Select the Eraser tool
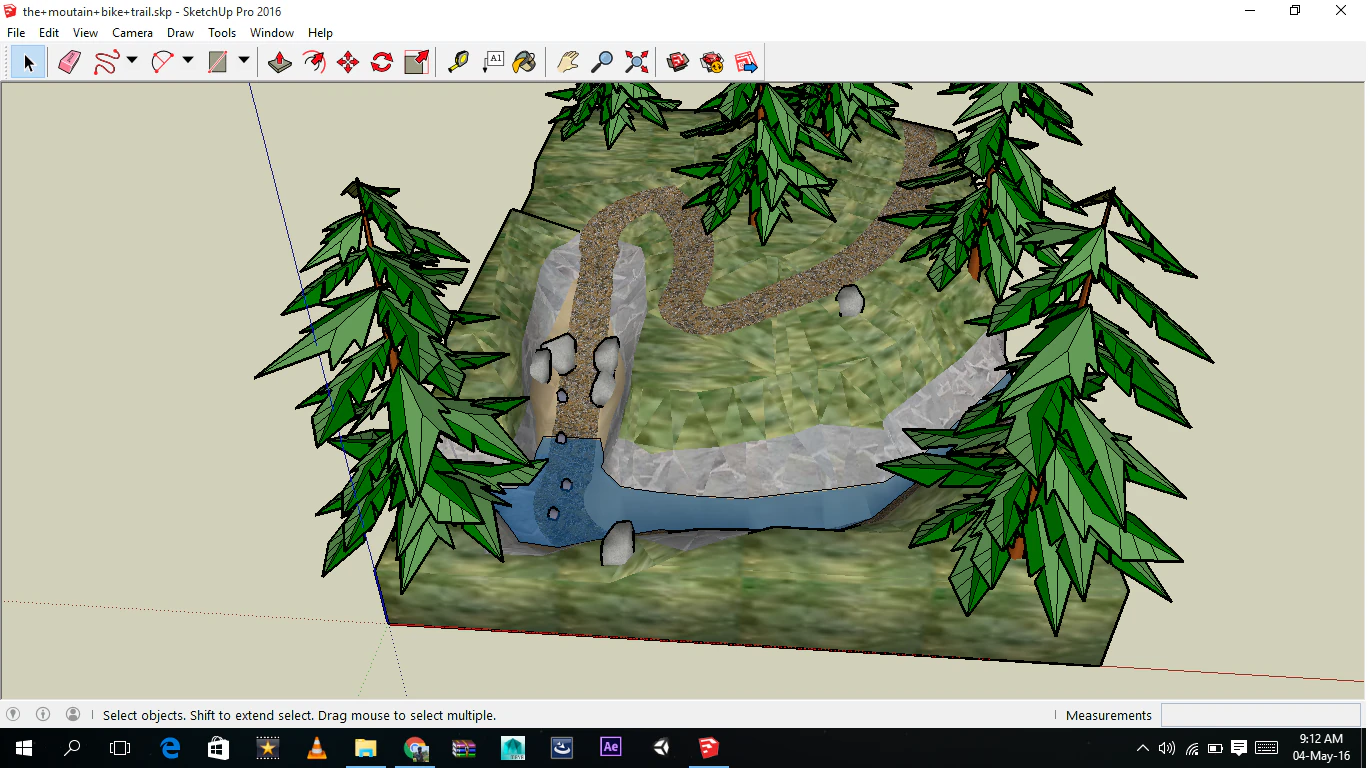 coord(69,63)
